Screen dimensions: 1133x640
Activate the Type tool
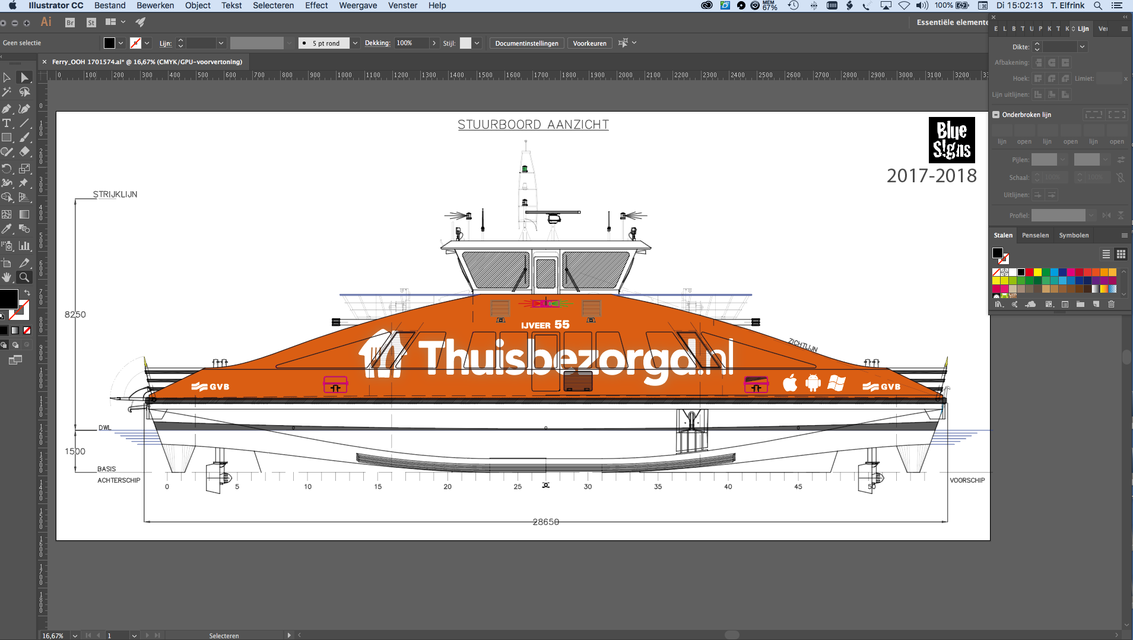[7, 124]
